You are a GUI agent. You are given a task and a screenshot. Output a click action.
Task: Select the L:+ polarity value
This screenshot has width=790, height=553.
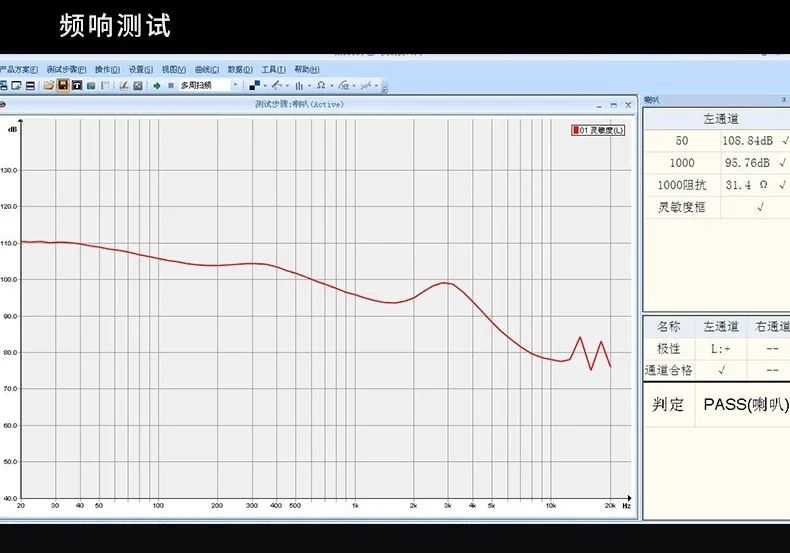[720, 349]
